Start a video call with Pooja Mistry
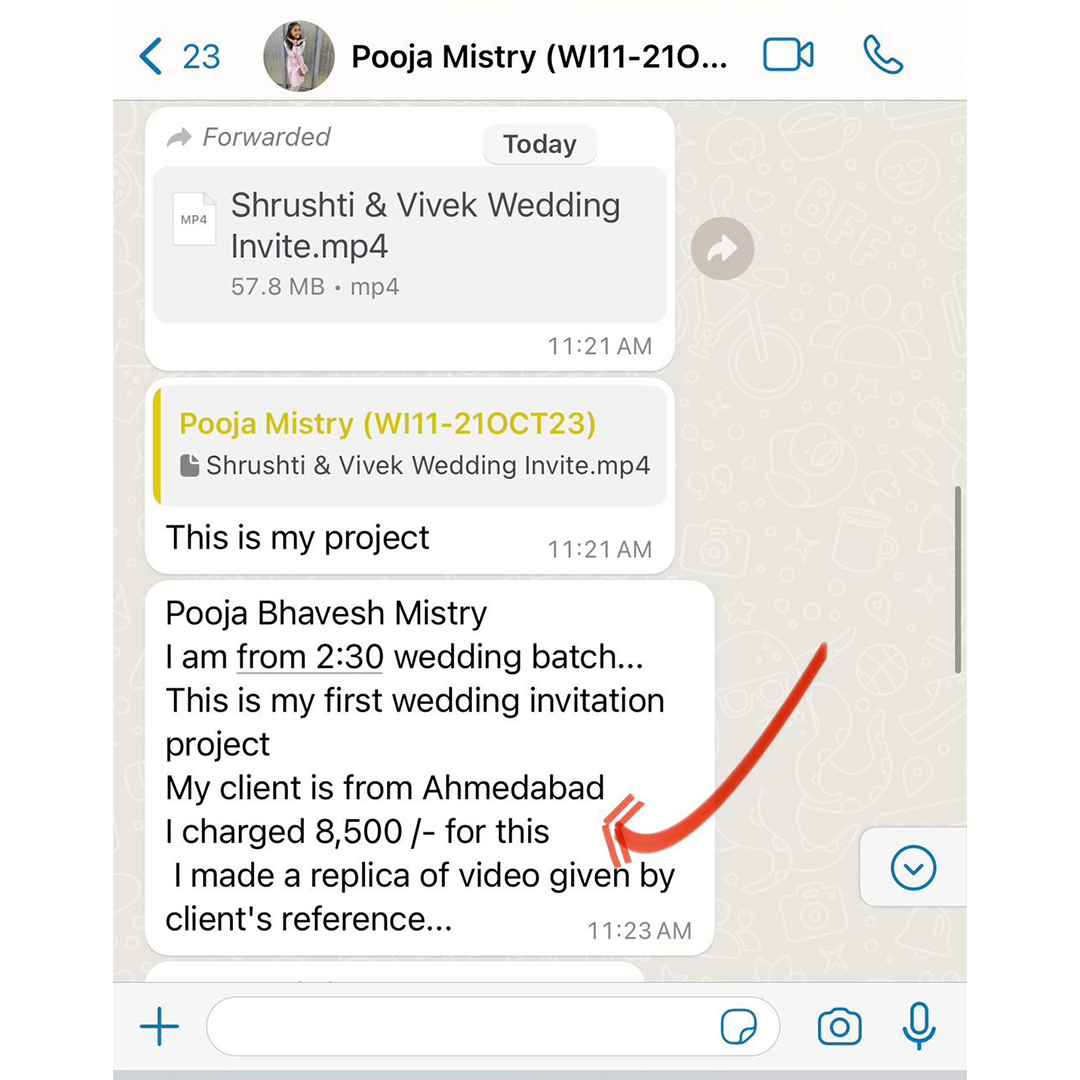This screenshot has height=1080, width=1080. 788,56
